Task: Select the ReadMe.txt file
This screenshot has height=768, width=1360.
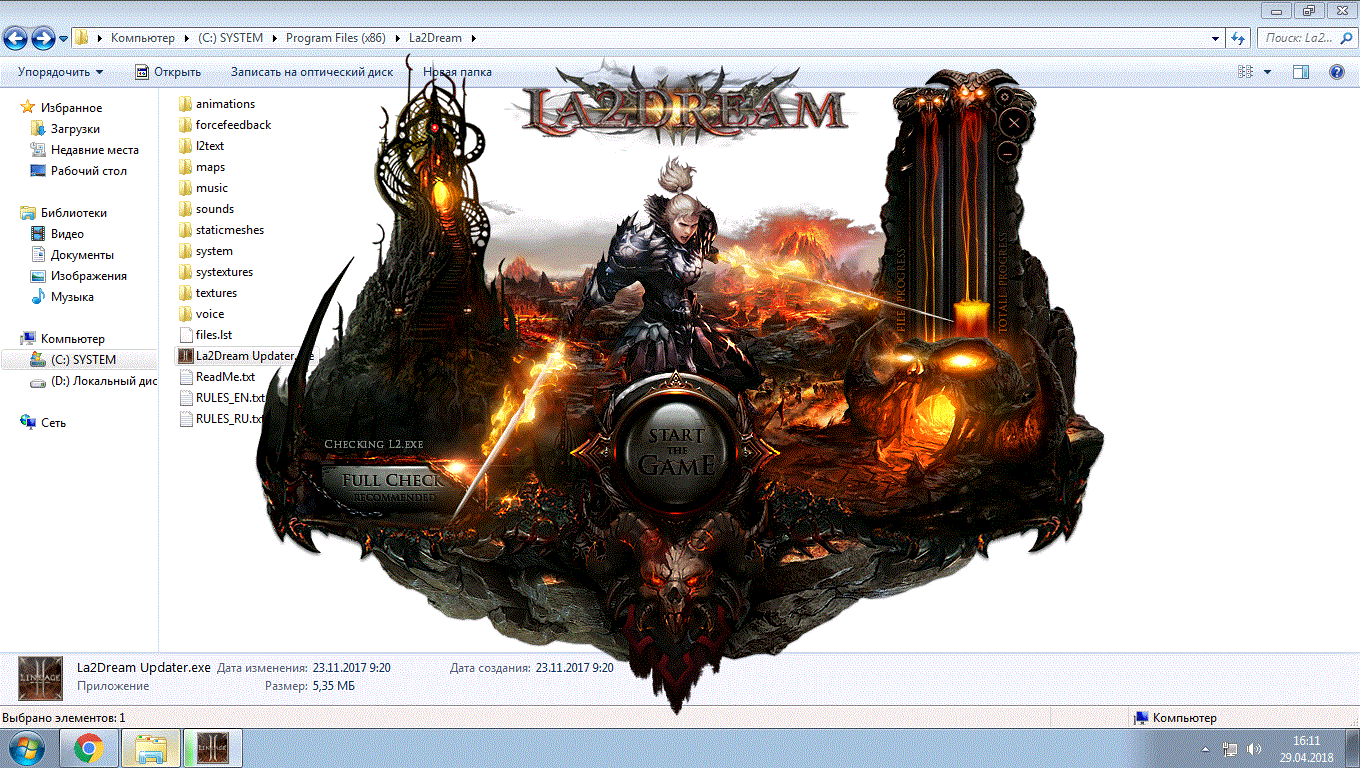Action: [217, 377]
